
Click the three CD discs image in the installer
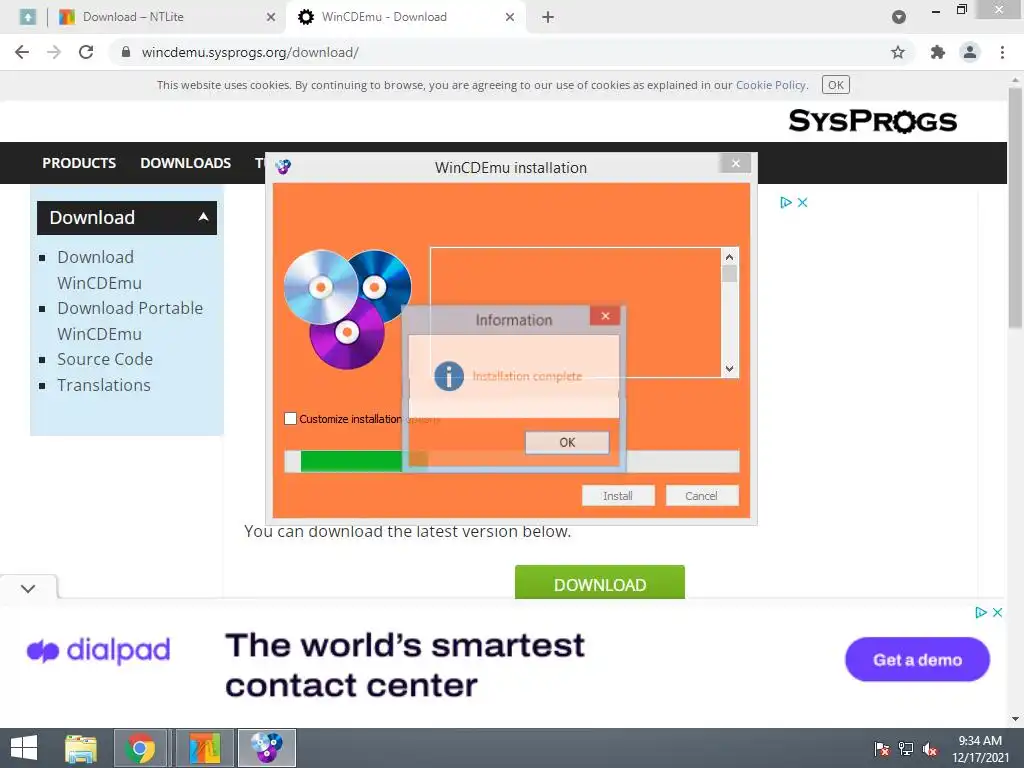point(347,309)
